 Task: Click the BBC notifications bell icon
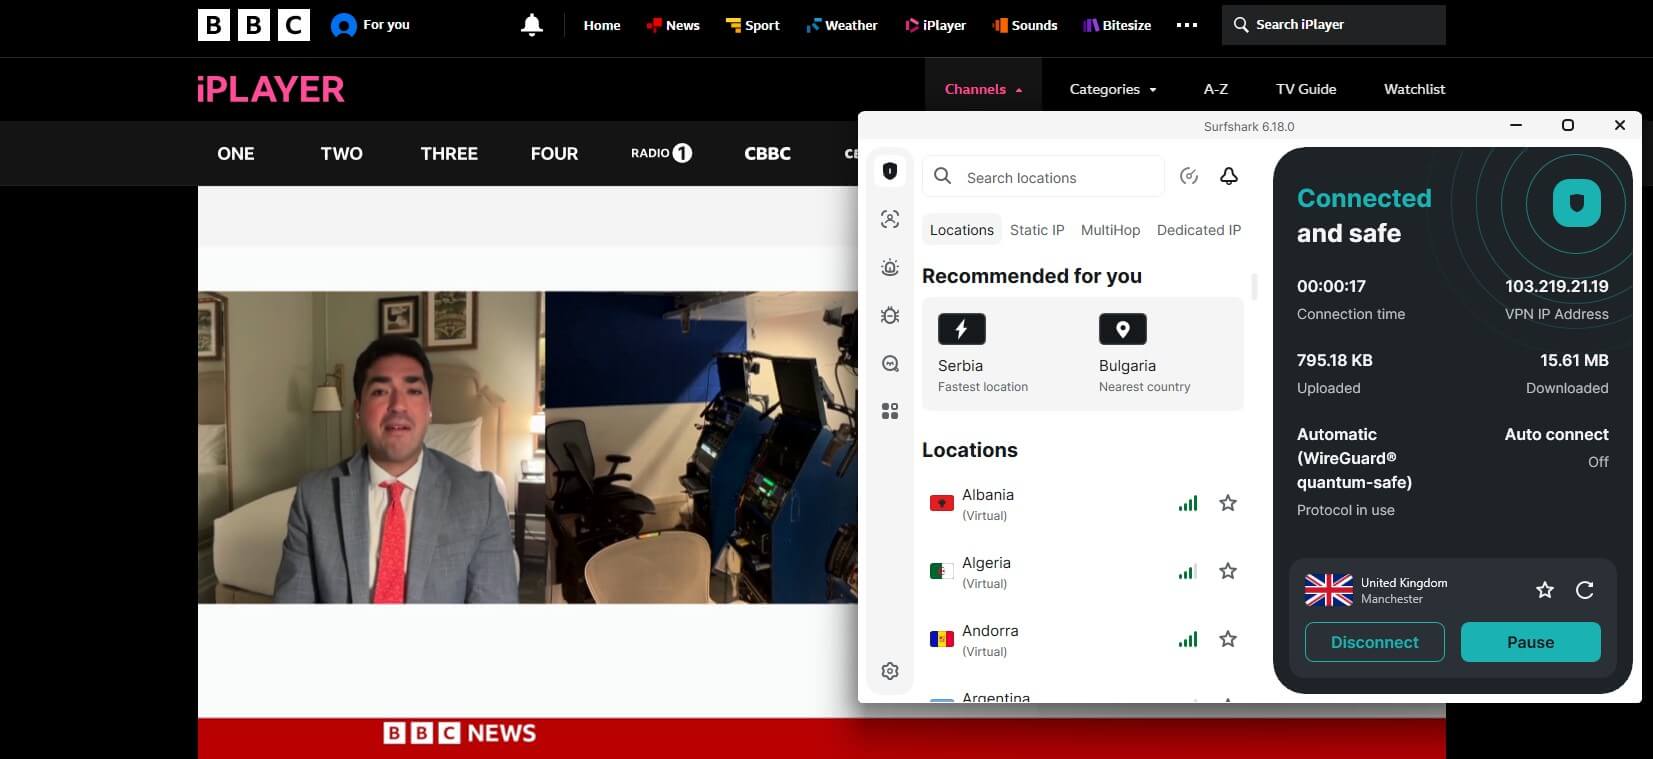532,25
